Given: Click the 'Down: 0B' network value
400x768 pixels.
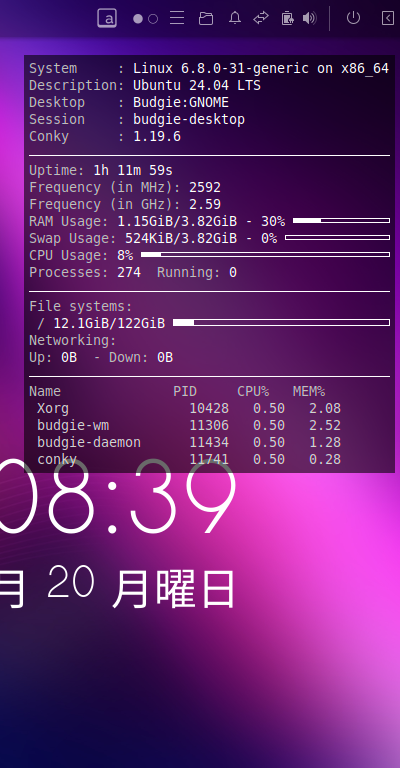Looking at the screenshot, I should click(x=141, y=358).
